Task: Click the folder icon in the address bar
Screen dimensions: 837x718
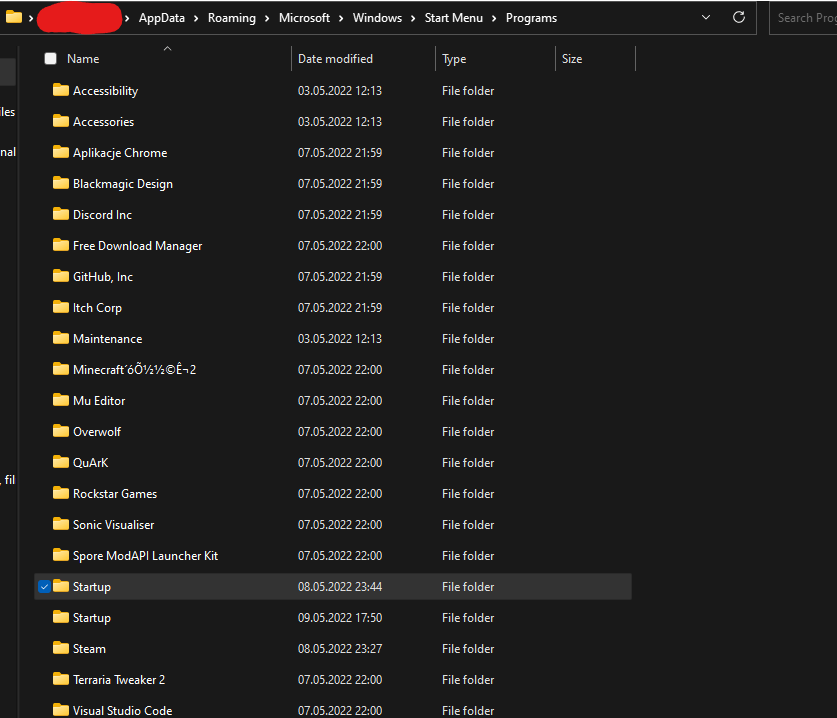Action: (x=14, y=17)
